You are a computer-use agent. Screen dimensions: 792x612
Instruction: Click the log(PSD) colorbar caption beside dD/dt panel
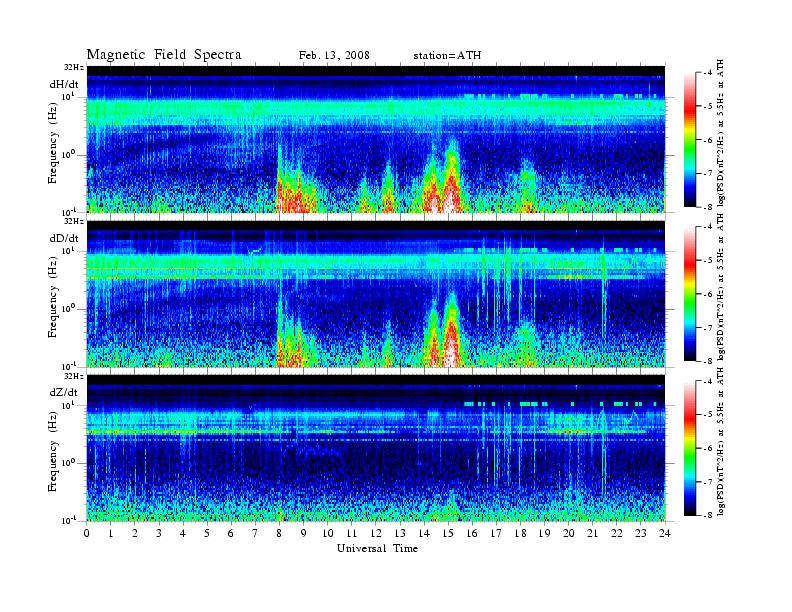tap(721, 286)
